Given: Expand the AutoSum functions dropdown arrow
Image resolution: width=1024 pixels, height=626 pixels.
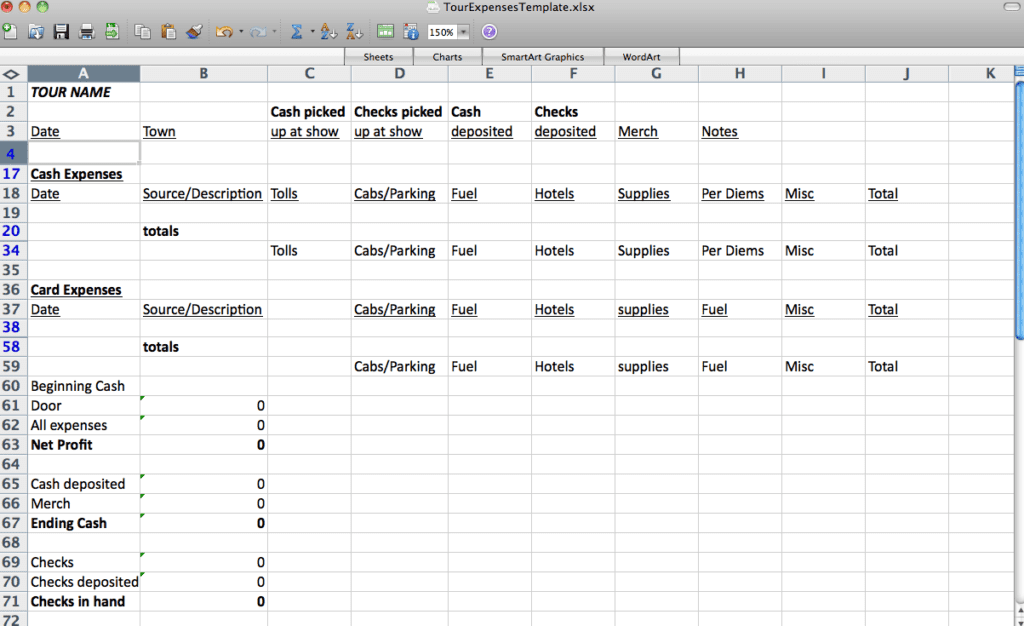Looking at the screenshot, I should pos(312,32).
